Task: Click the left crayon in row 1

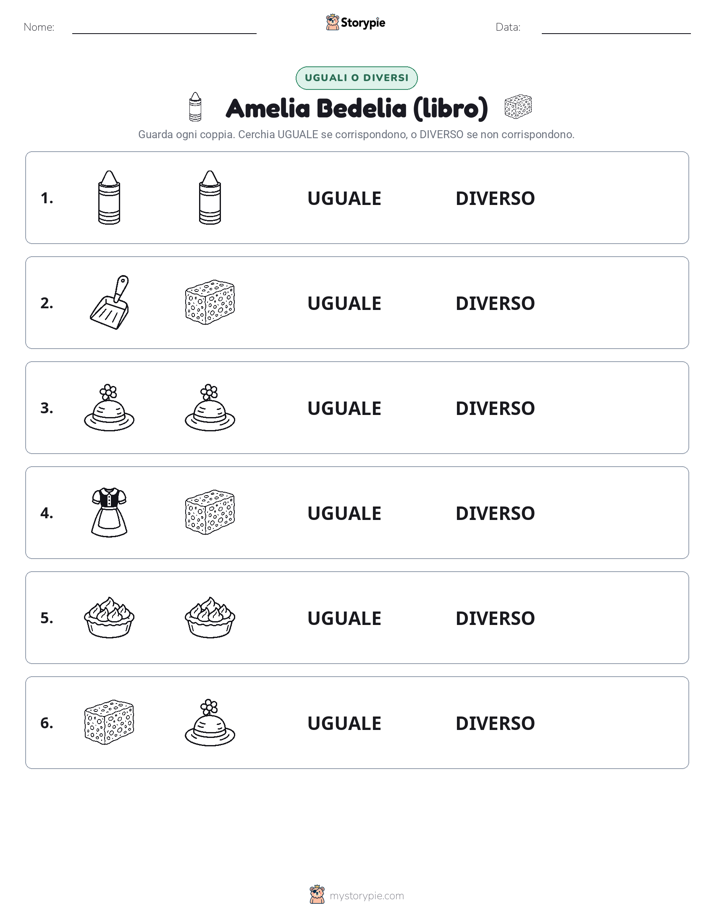Action: pyautogui.click(x=109, y=197)
